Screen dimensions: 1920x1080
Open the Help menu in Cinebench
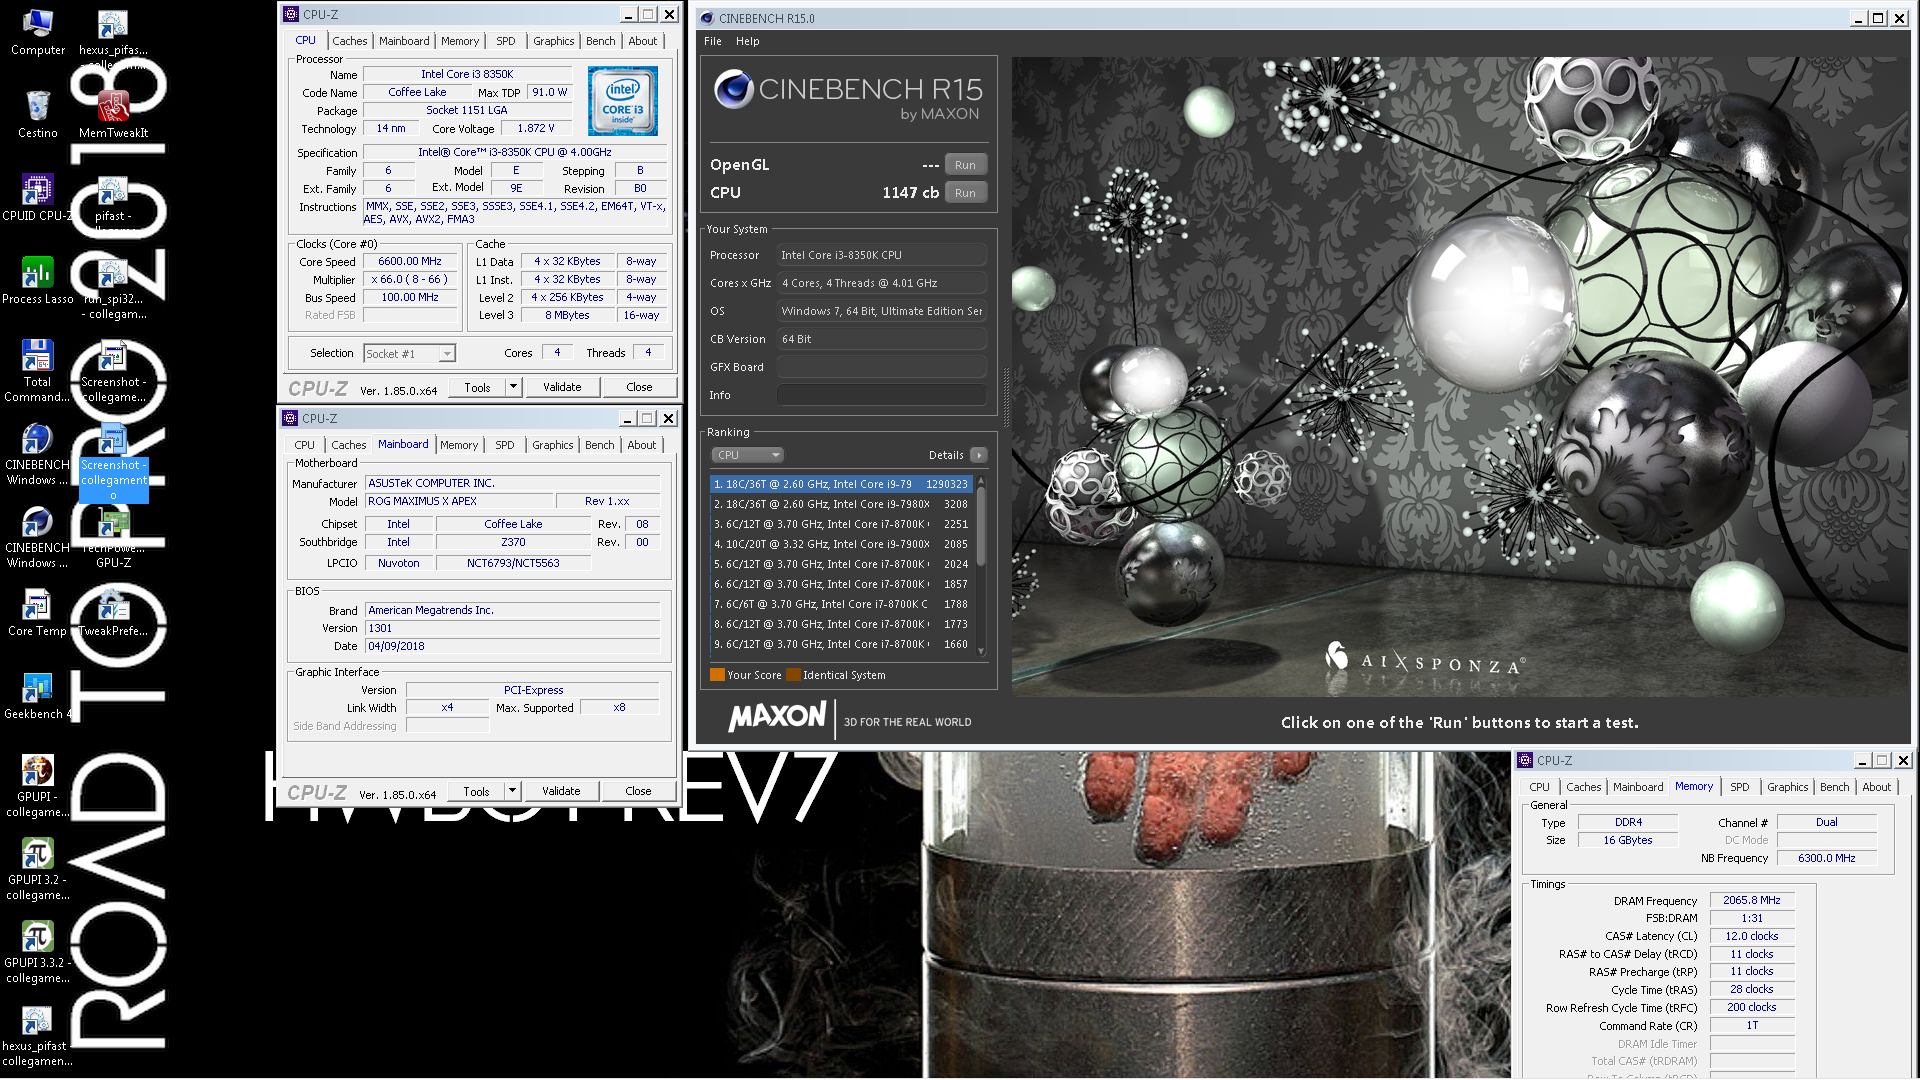(747, 41)
